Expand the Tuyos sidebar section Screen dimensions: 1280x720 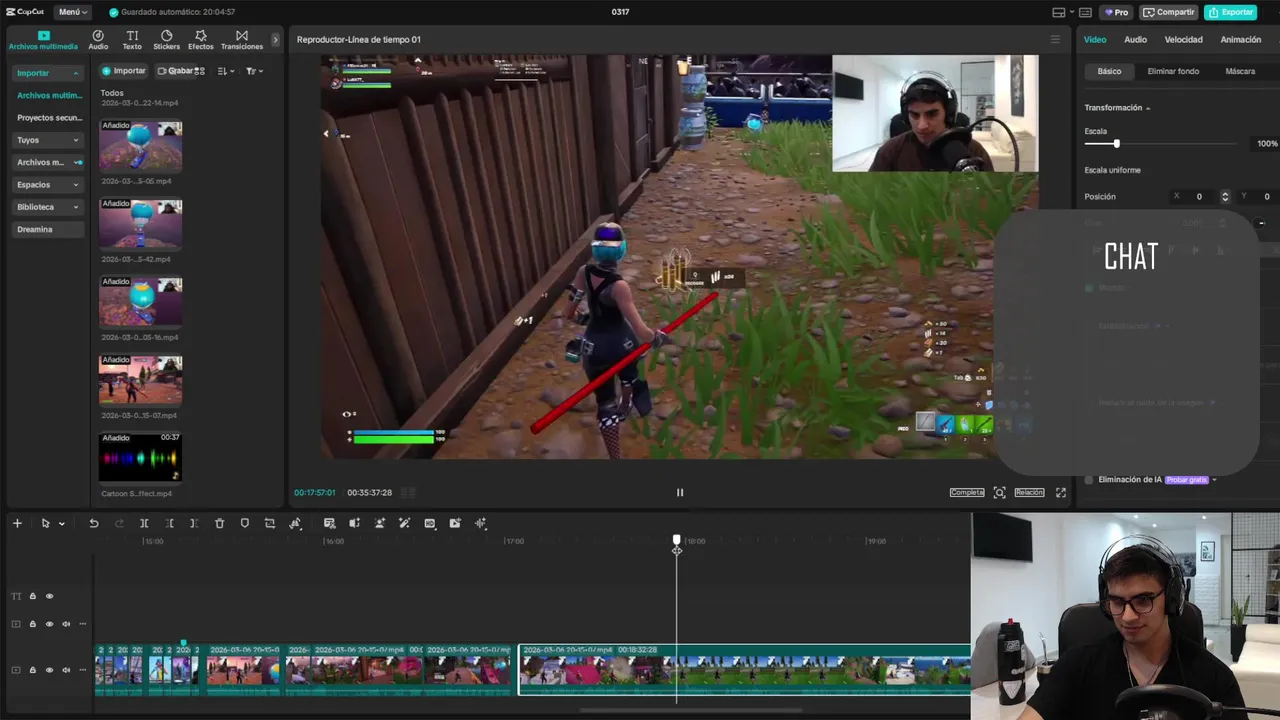tap(76, 140)
